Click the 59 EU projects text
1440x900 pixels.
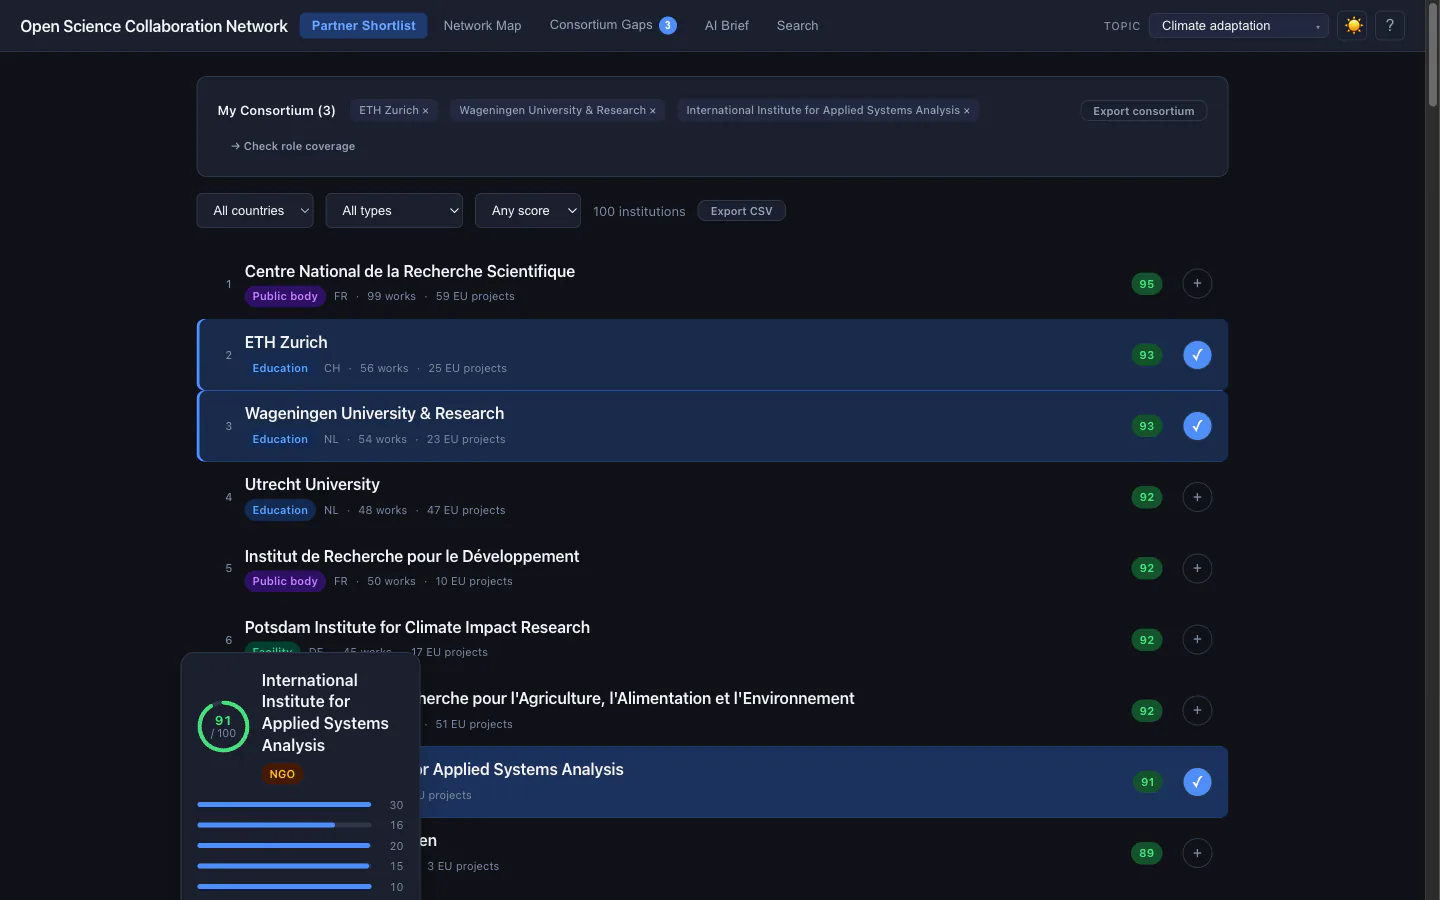tap(475, 296)
